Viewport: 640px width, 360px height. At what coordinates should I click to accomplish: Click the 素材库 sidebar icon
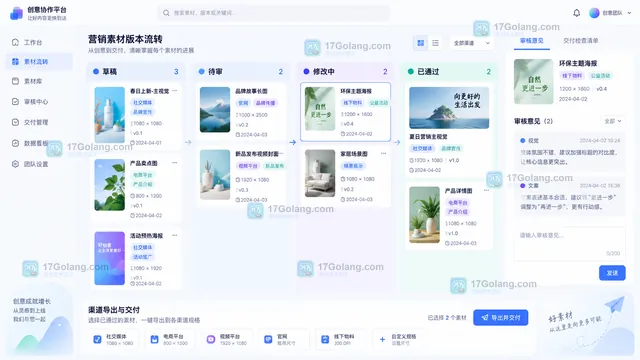pyautogui.click(x=16, y=81)
